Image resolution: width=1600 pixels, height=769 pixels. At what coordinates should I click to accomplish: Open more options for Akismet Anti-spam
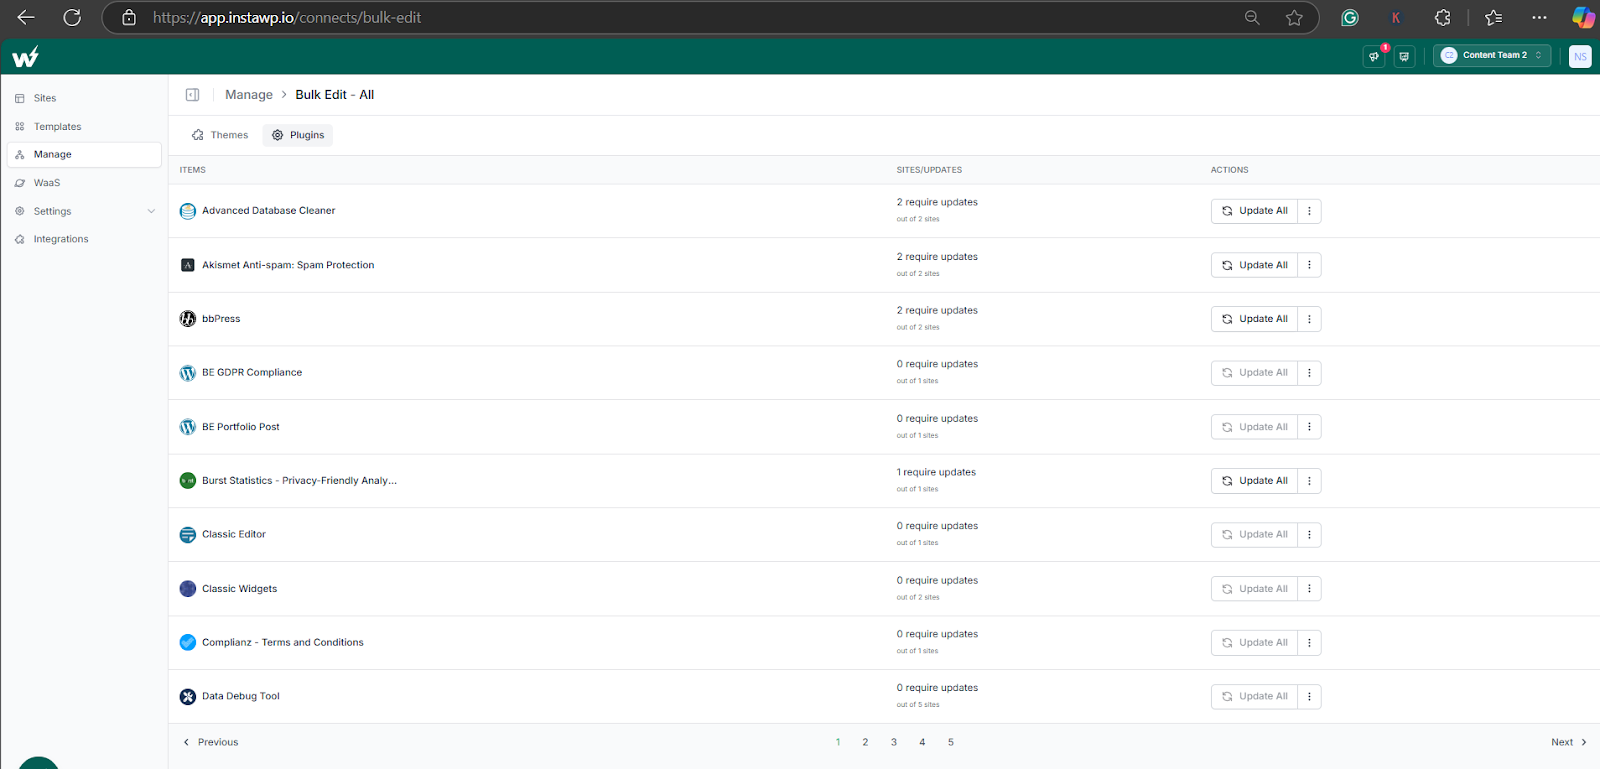[x=1309, y=265]
